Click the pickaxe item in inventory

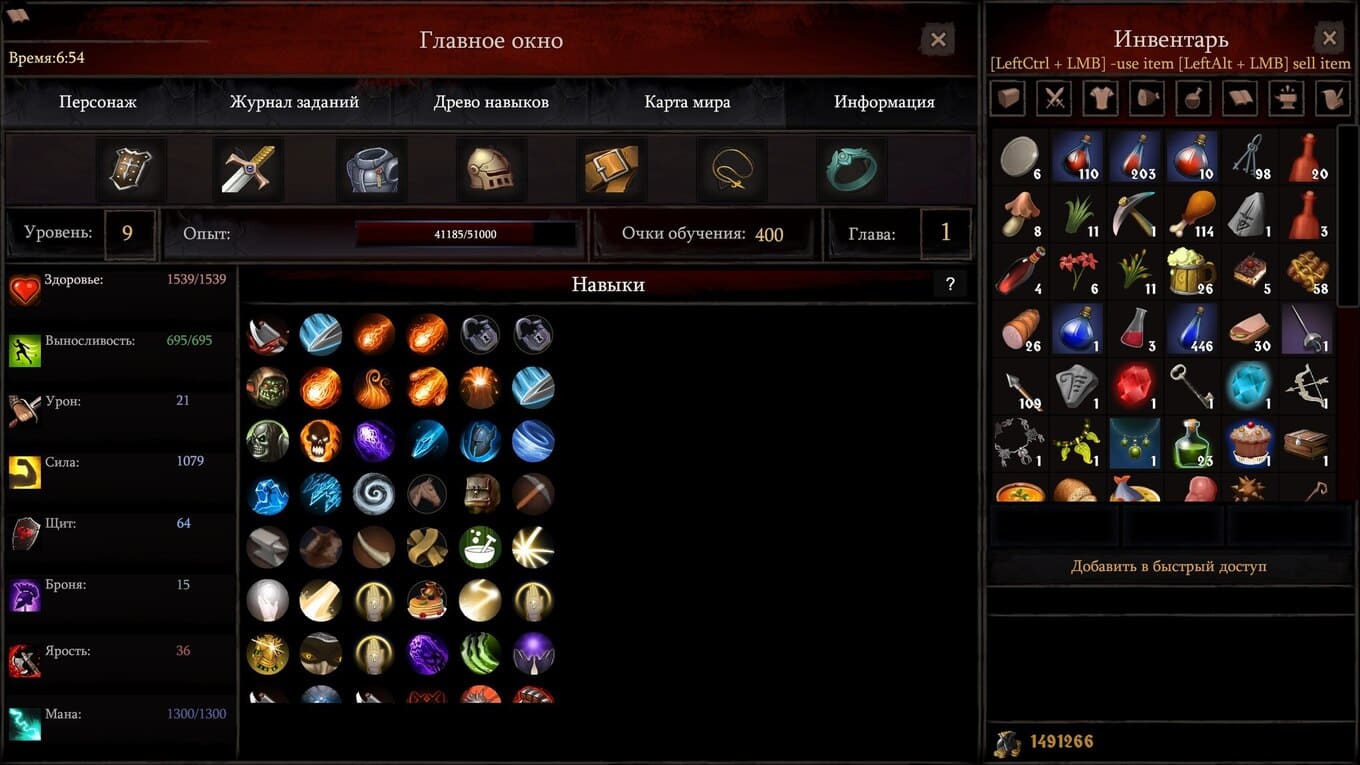pyautogui.click(x=1134, y=213)
